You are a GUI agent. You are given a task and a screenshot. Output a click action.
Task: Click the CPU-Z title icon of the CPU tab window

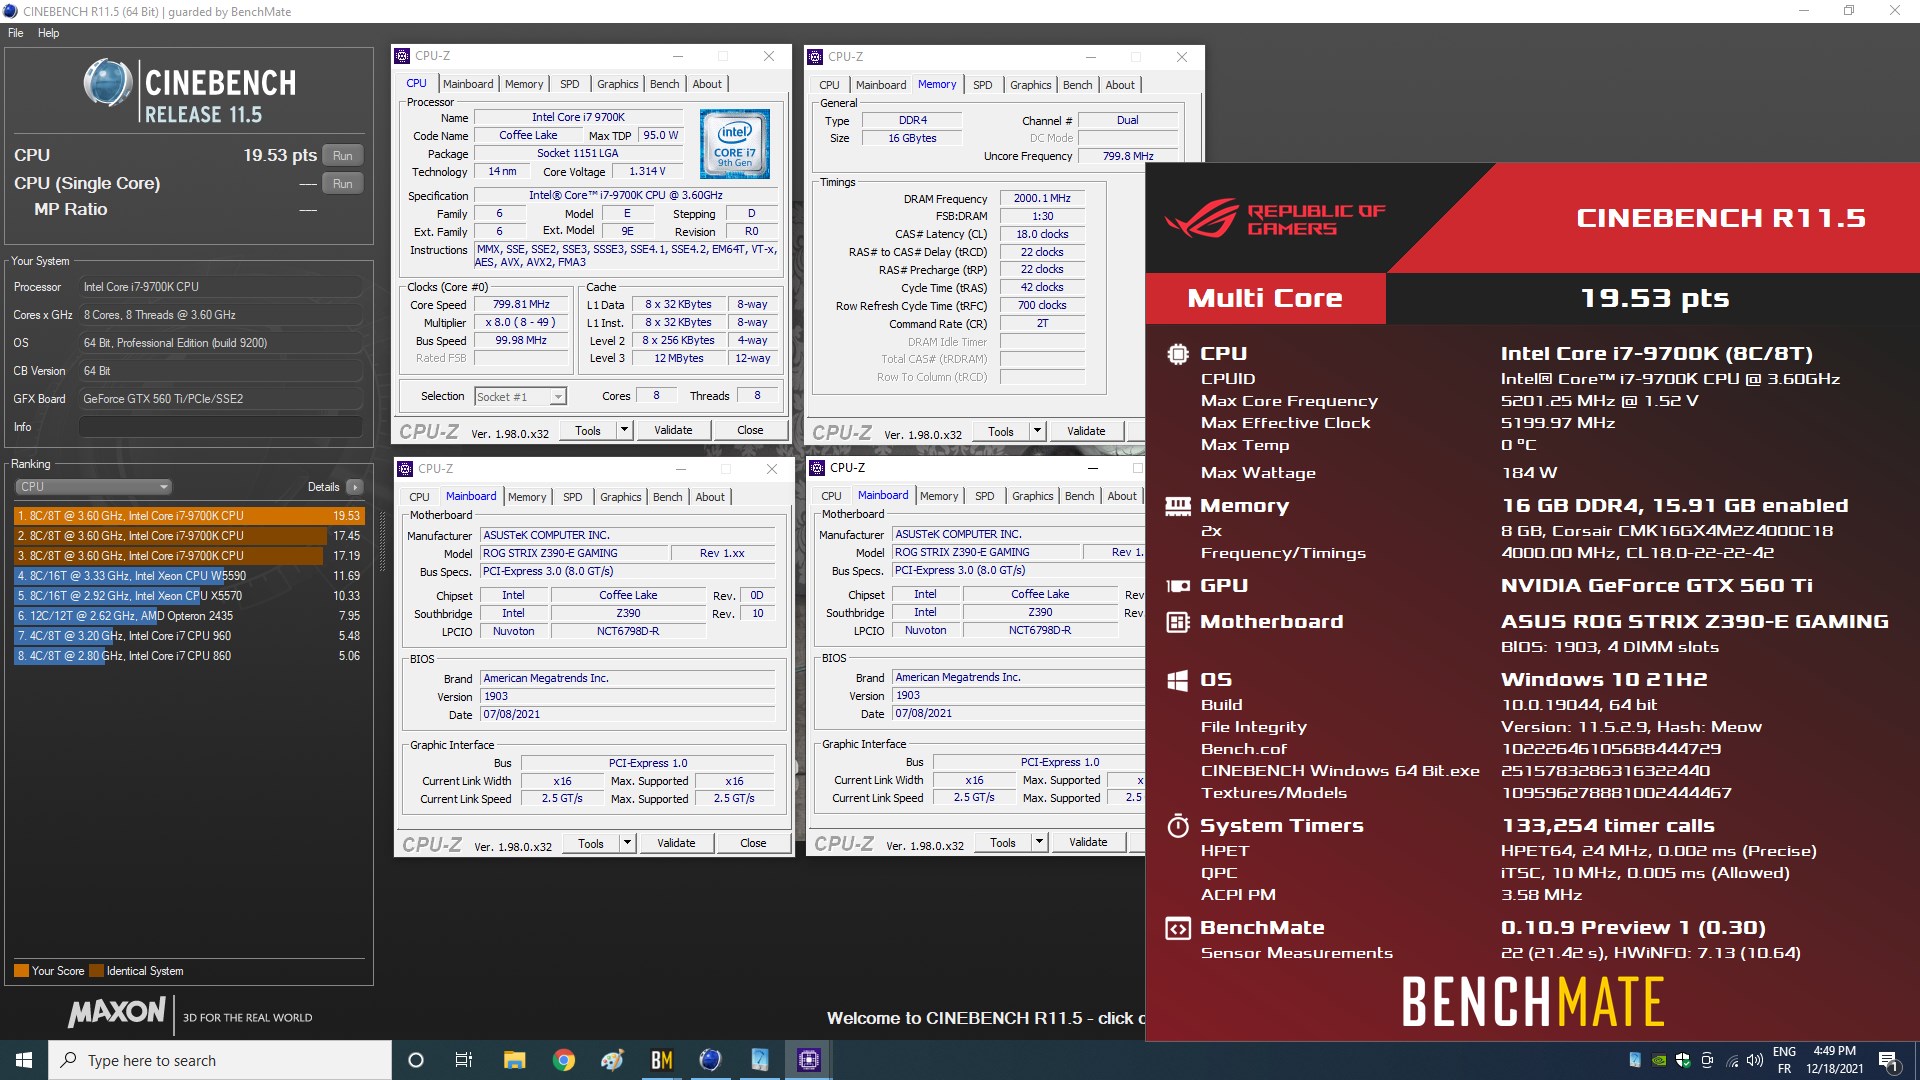[403, 56]
